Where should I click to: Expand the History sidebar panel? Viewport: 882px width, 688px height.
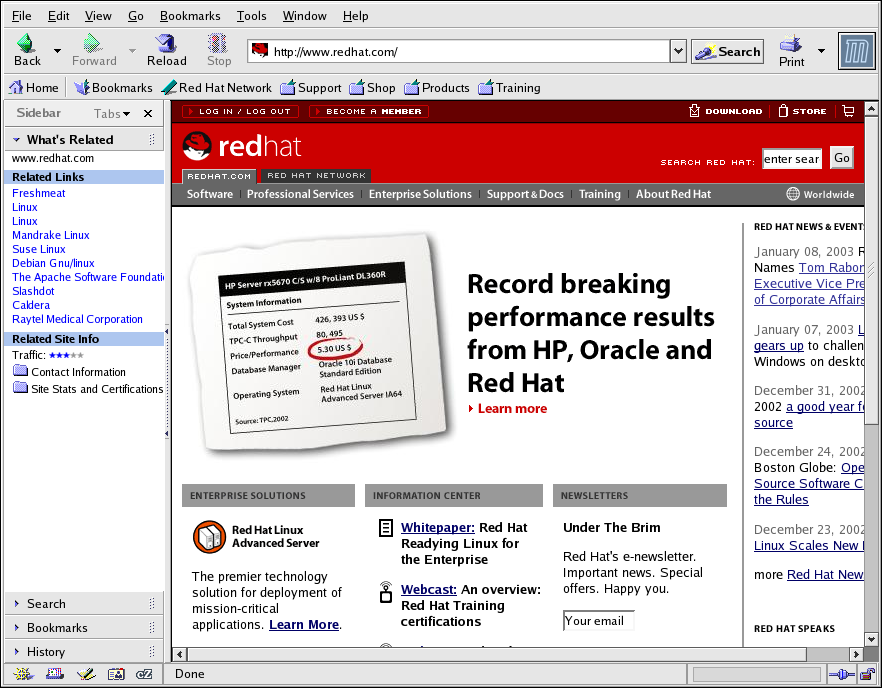pyautogui.click(x=45, y=652)
